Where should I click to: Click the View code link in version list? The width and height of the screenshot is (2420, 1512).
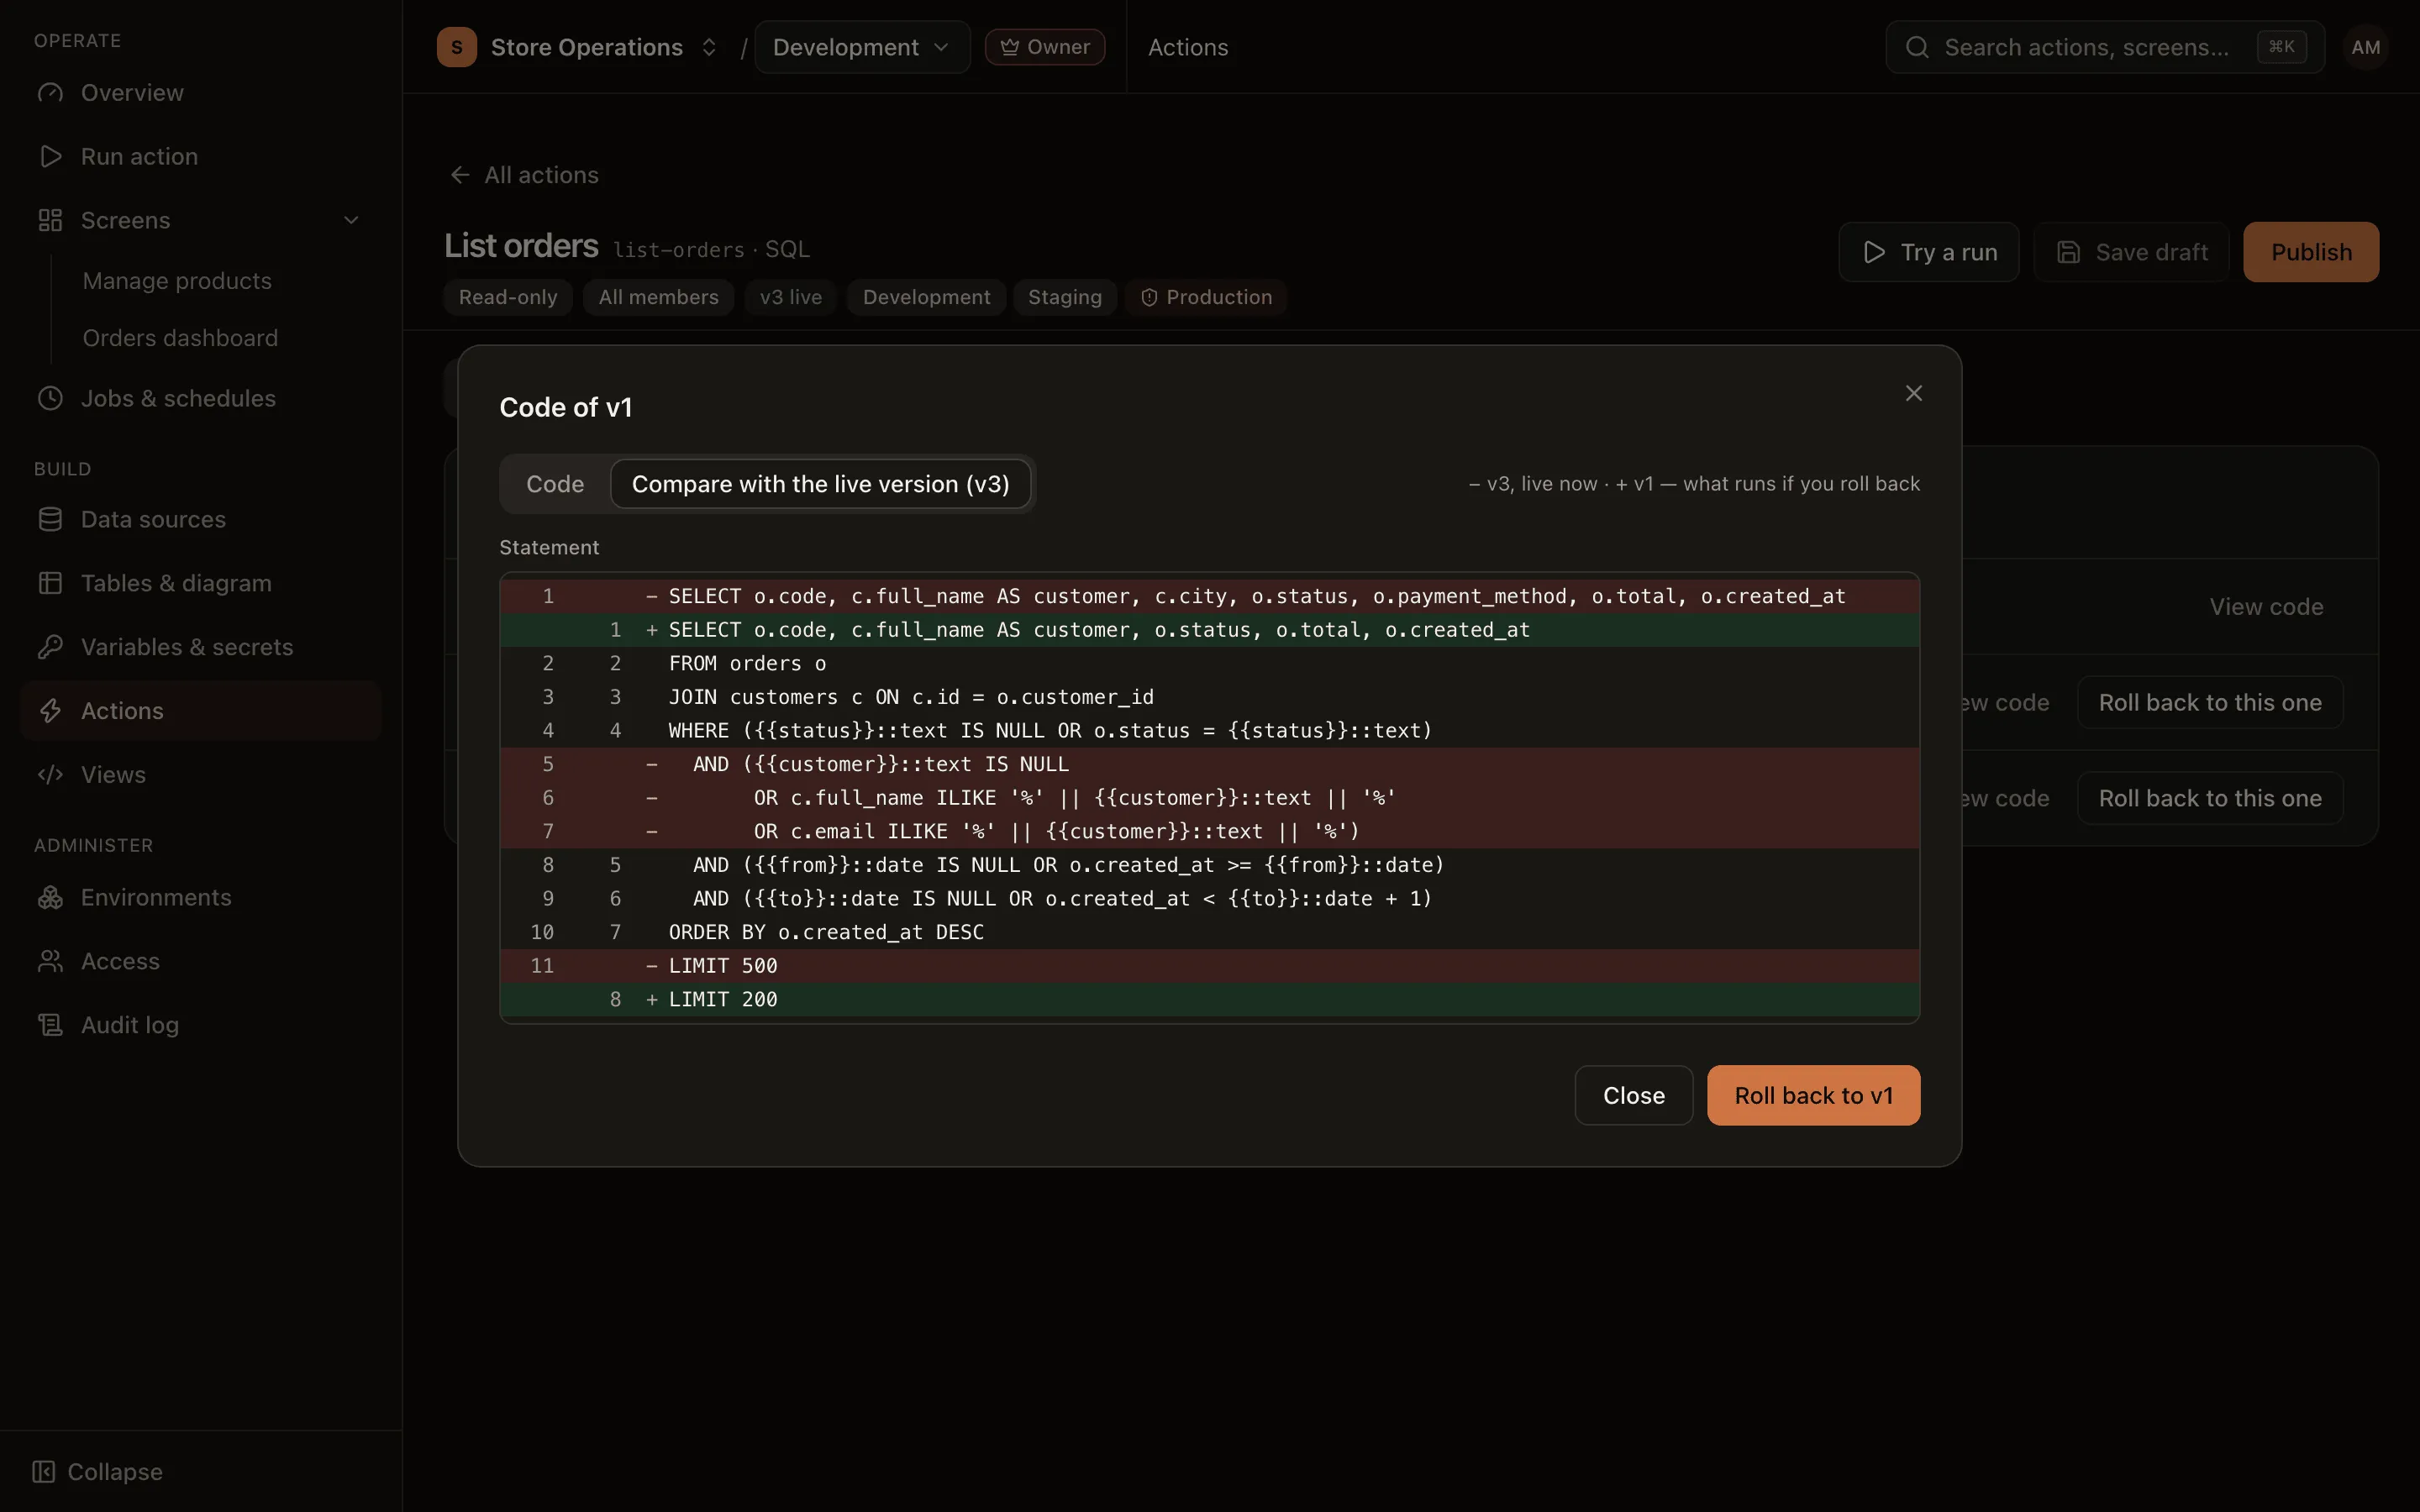[2266, 607]
